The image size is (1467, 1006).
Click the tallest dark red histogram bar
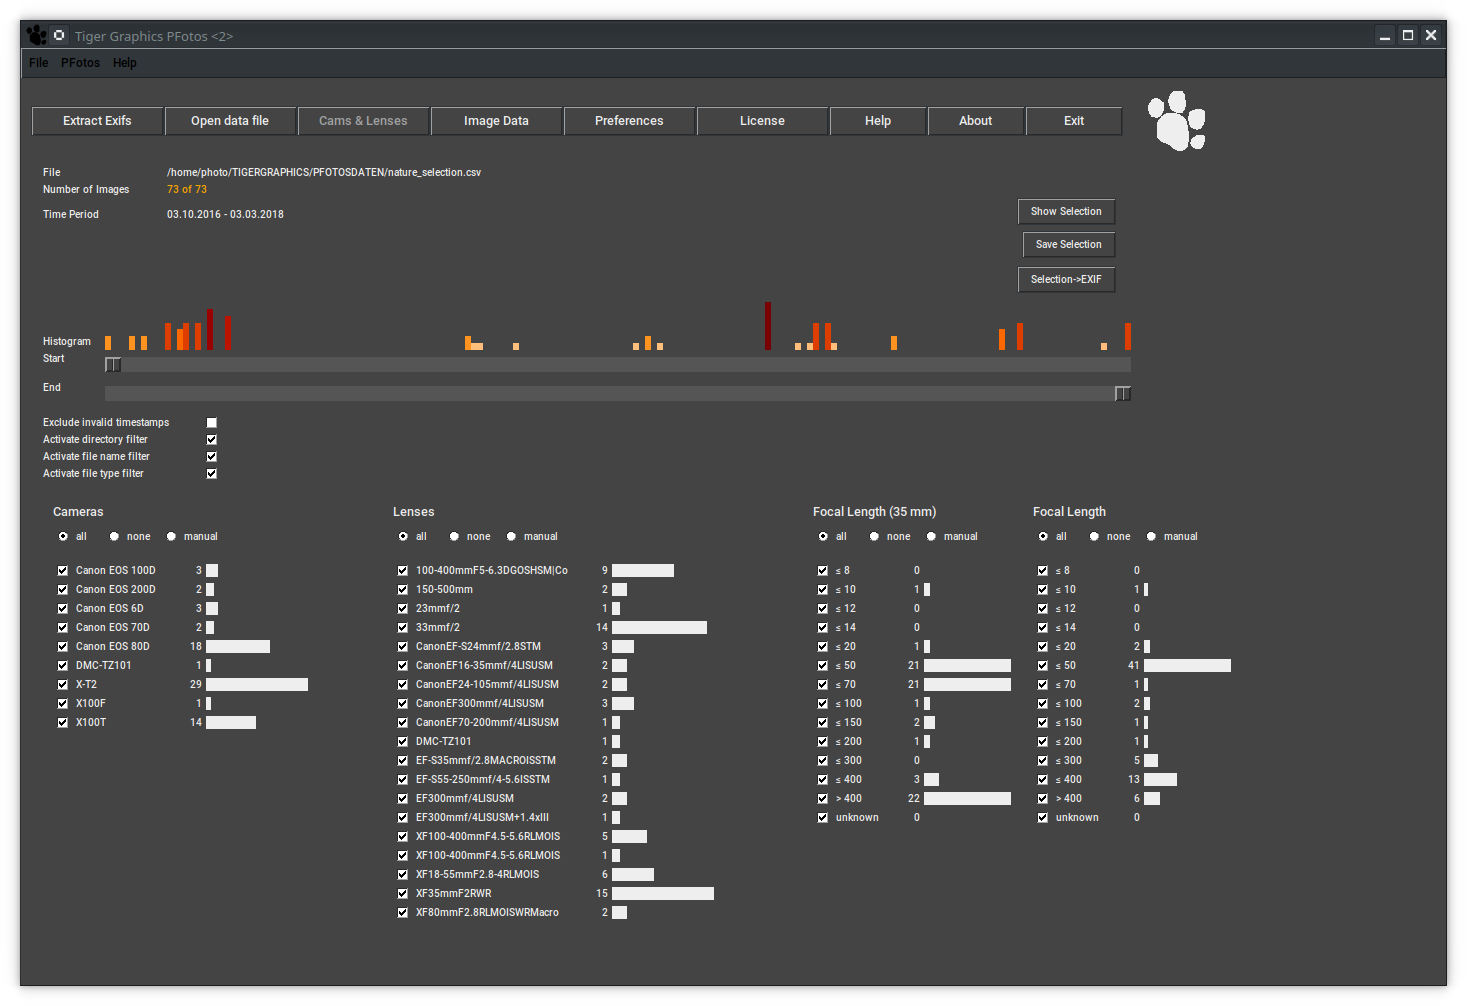click(768, 326)
